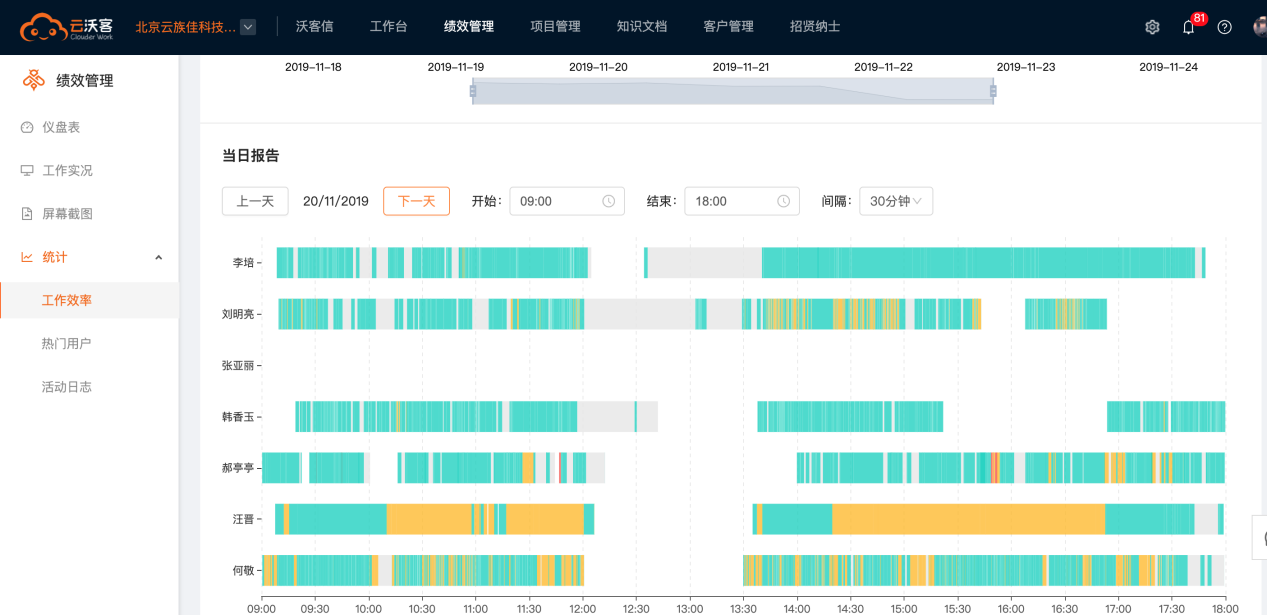Image resolution: width=1267 pixels, height=615 pixels.
Task: Open 工作实况 from the sidebar
Action: pos(66,170)
